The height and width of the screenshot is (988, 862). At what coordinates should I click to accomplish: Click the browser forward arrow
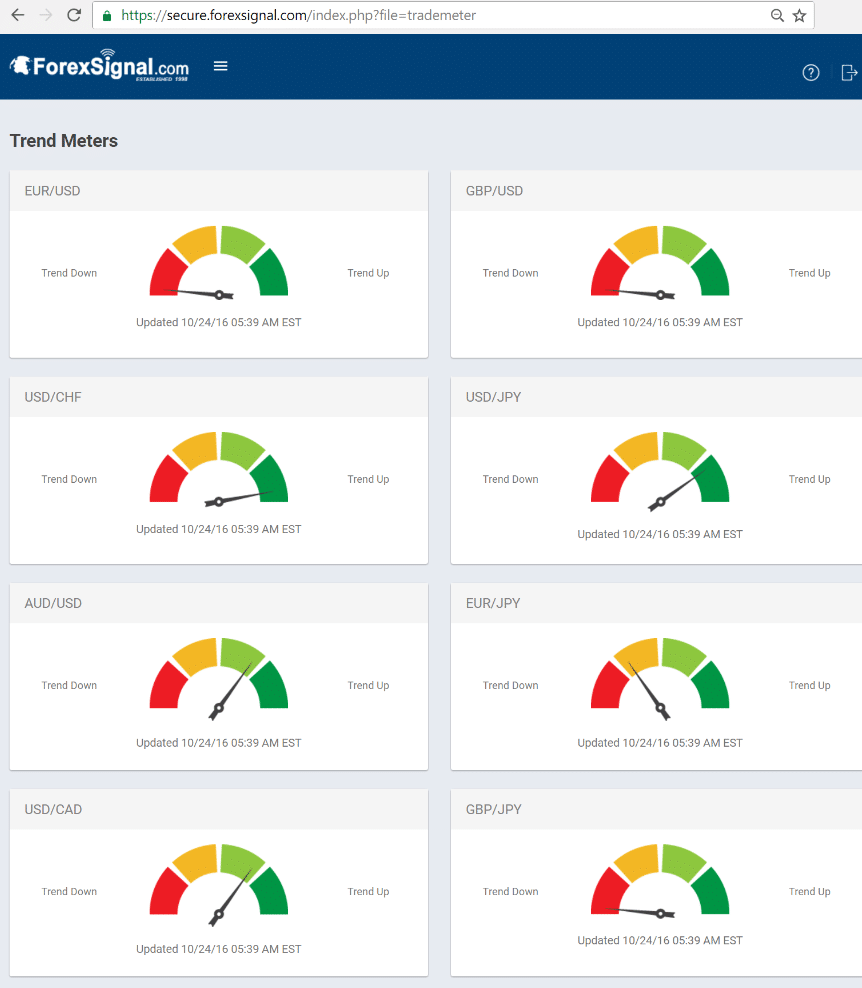click(45, 14)
